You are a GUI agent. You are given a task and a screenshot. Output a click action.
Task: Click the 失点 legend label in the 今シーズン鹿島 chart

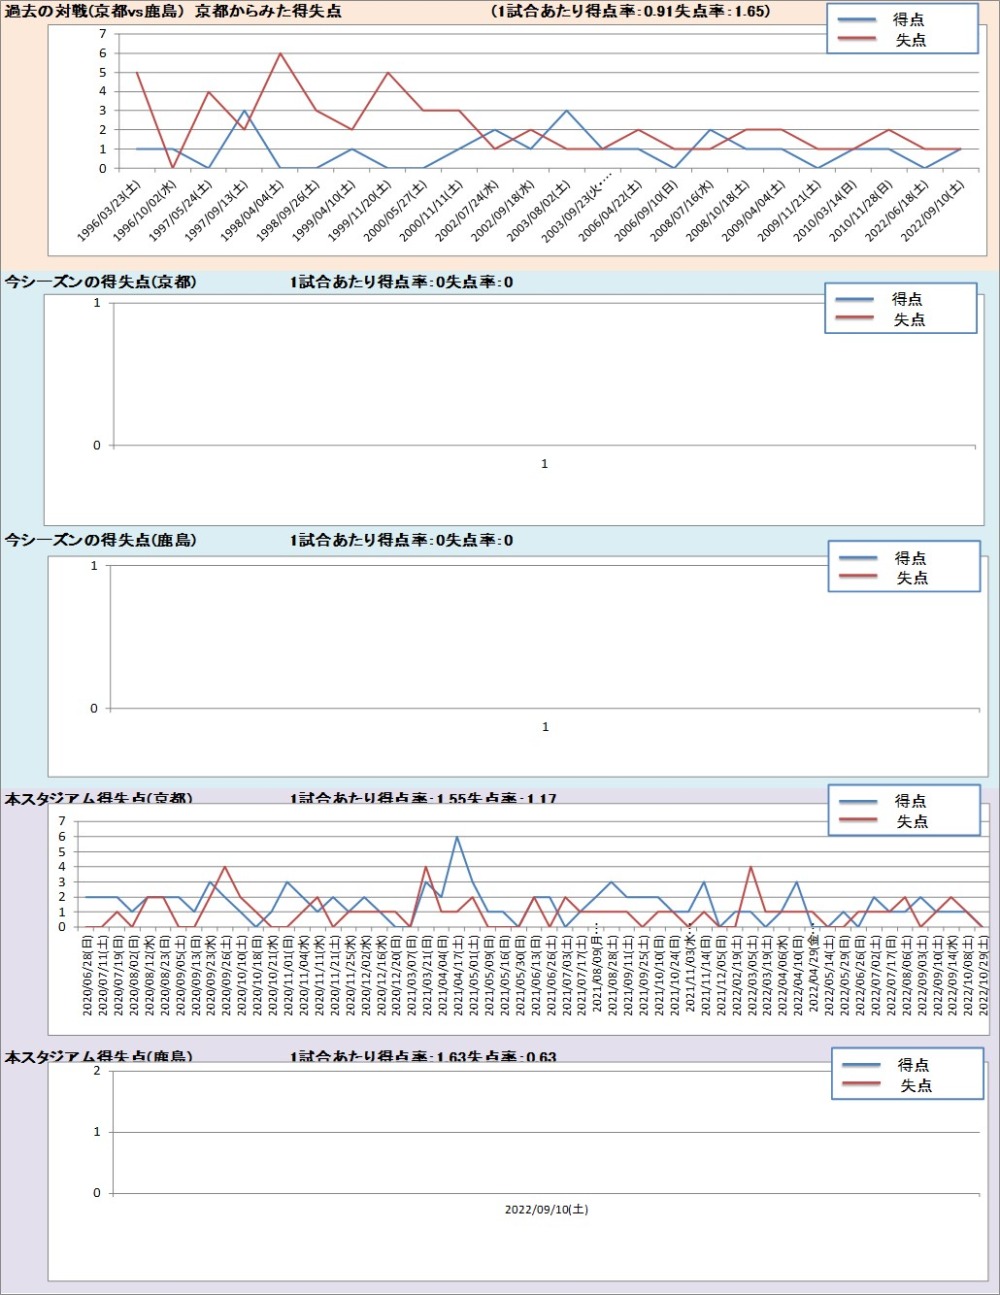[x=911, y=578]
